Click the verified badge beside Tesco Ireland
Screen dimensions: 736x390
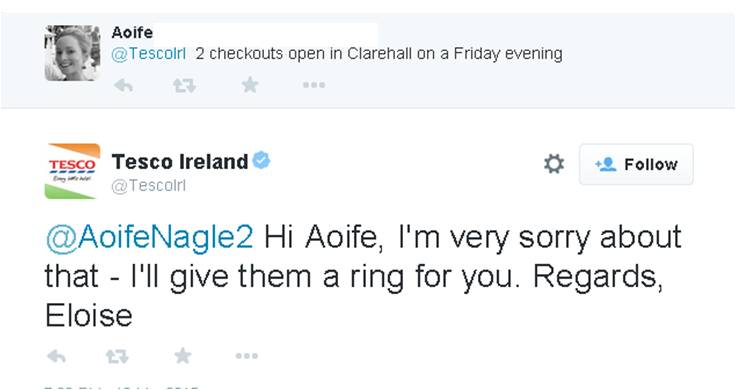261,161
